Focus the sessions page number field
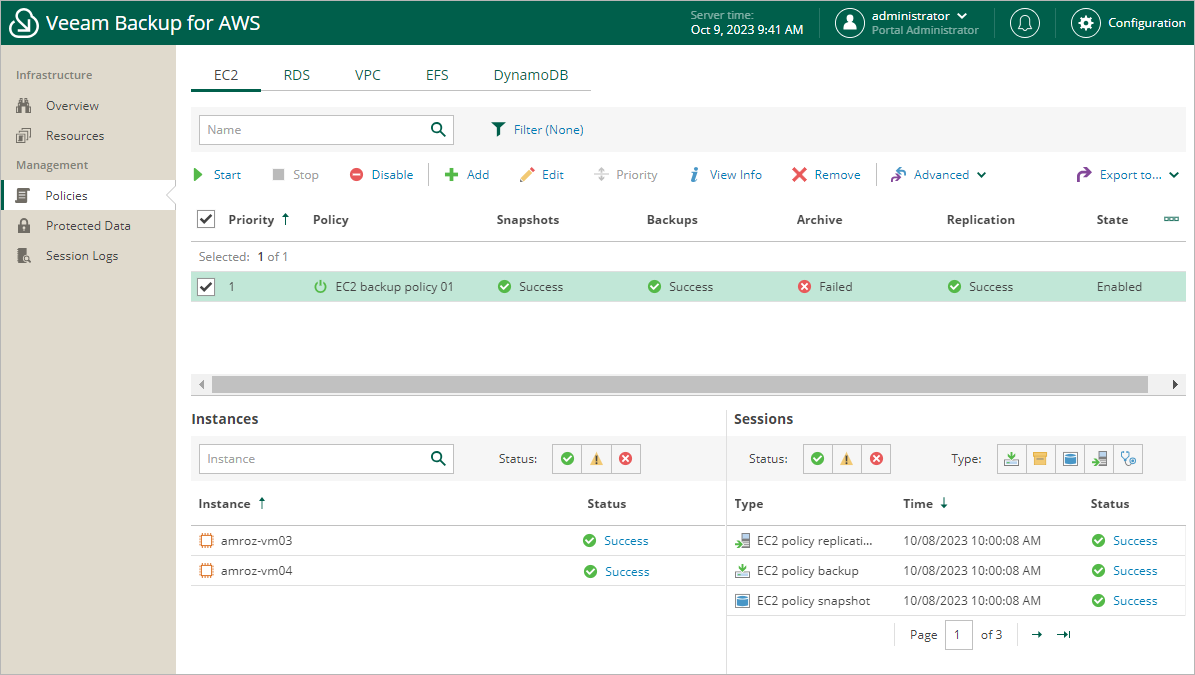This screenshot has width=1195, height=675. point(959,635)
